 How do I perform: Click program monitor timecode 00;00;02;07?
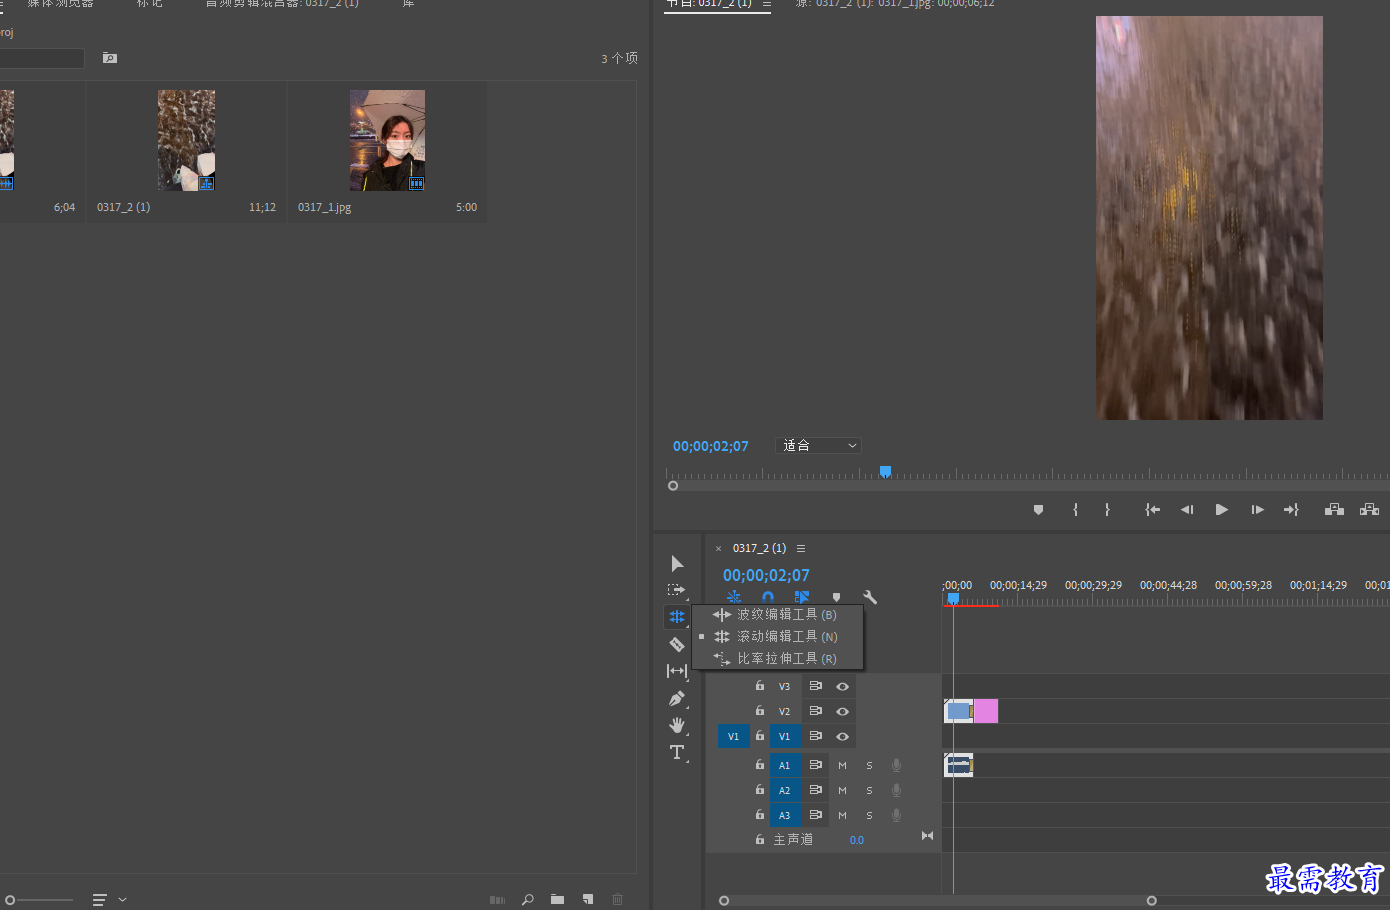710,446
